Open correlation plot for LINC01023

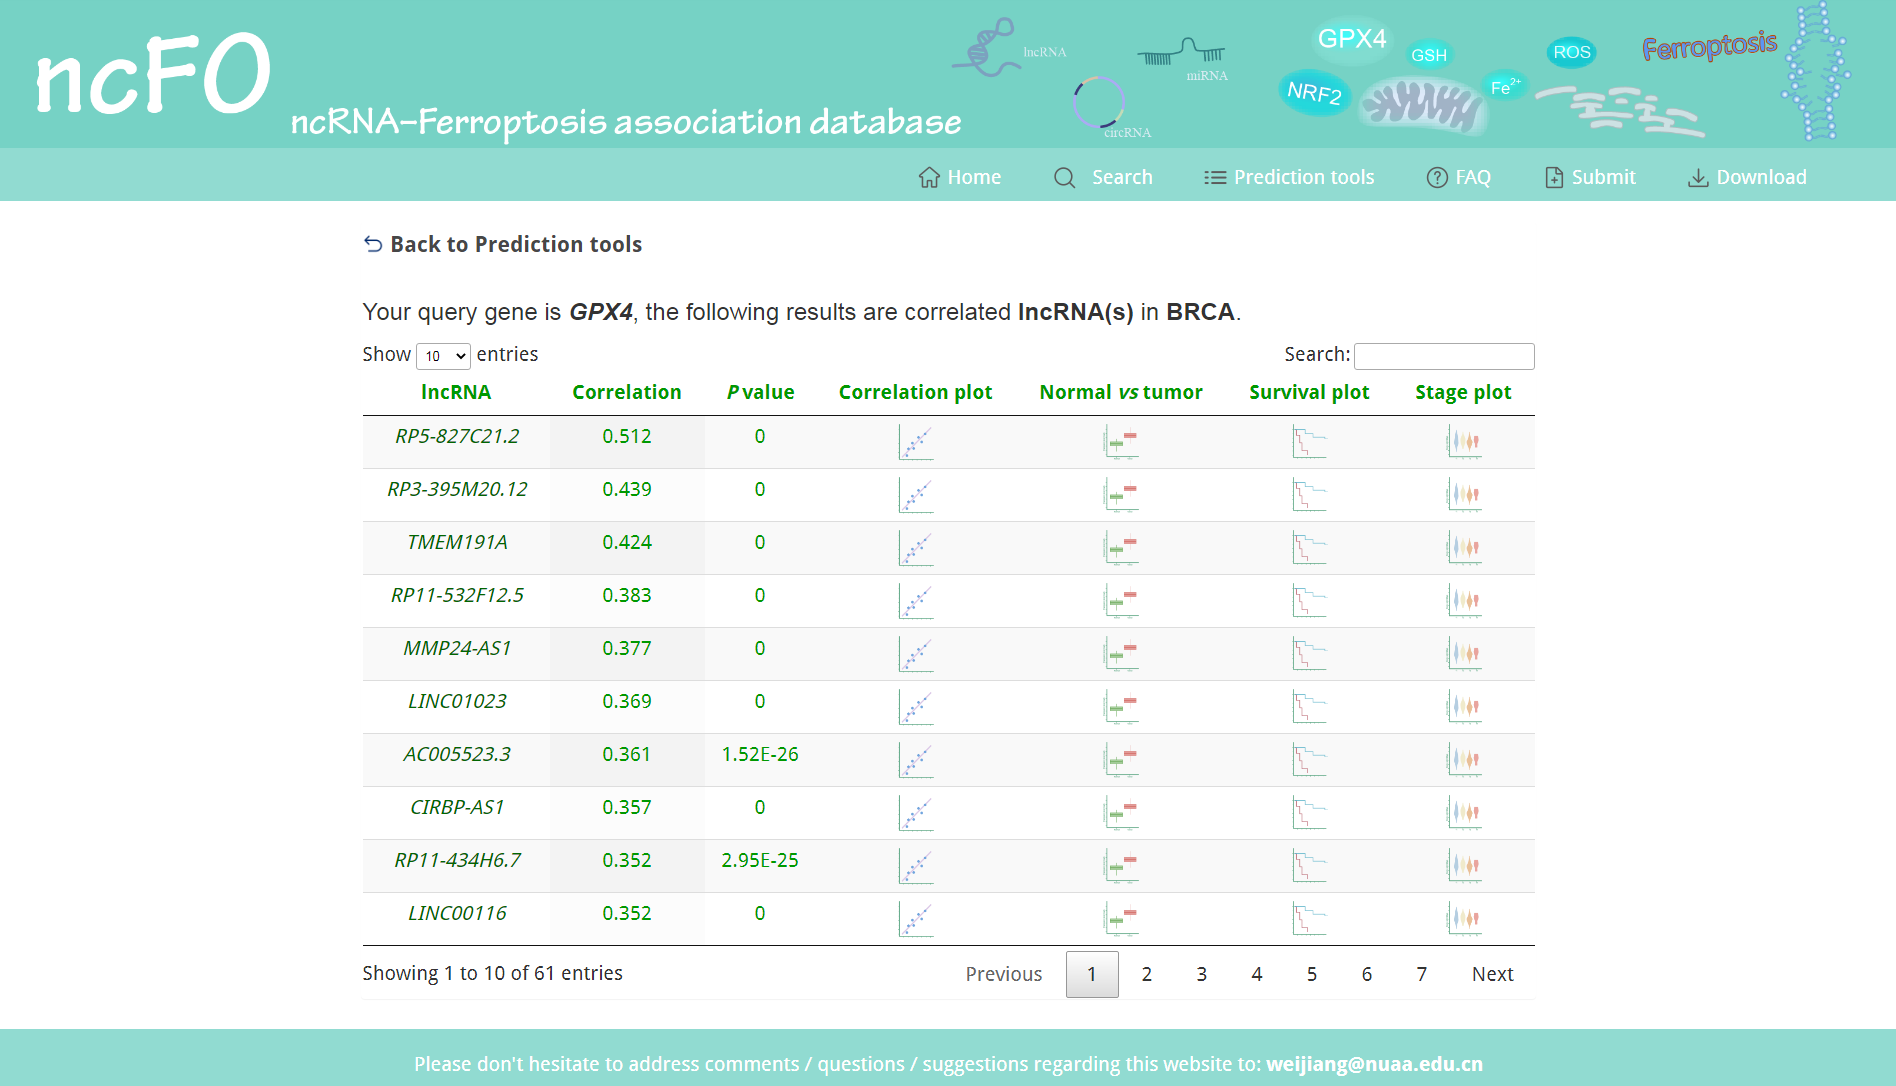[x=915, y=707]
